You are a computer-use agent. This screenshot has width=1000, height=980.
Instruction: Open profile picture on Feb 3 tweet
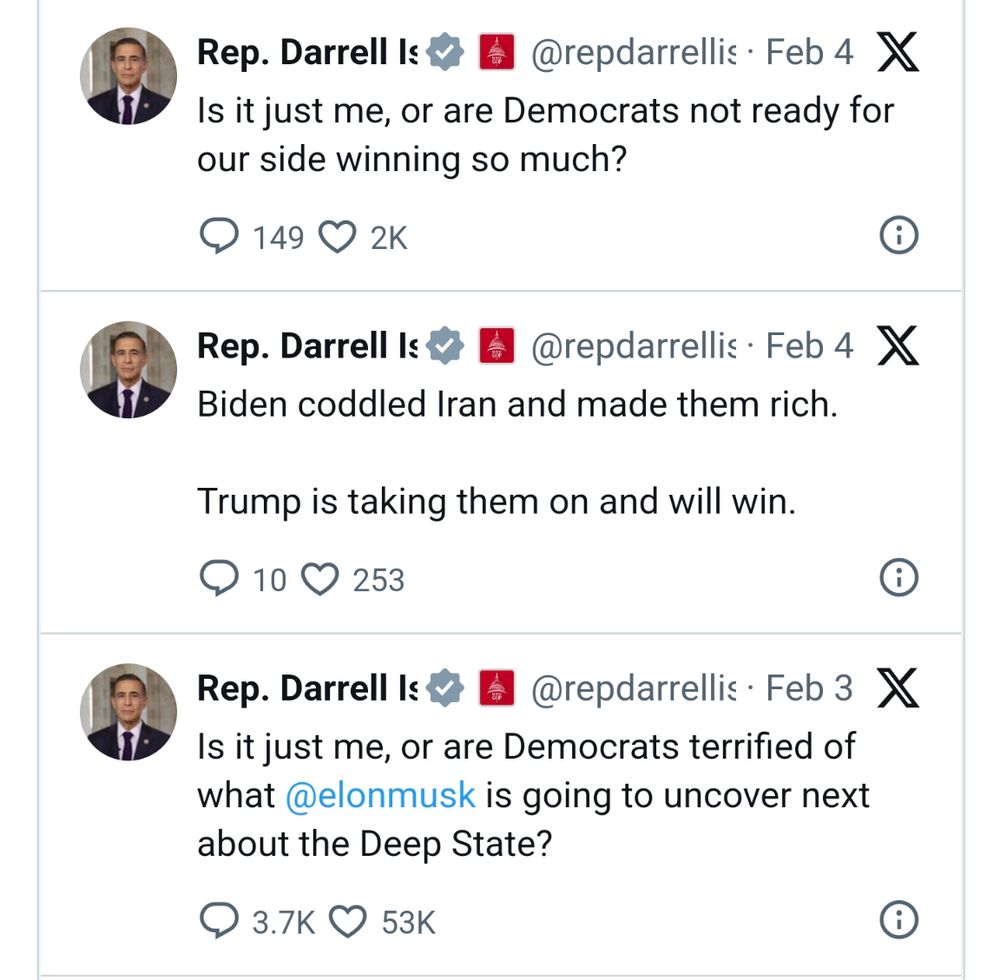point(128,712)
